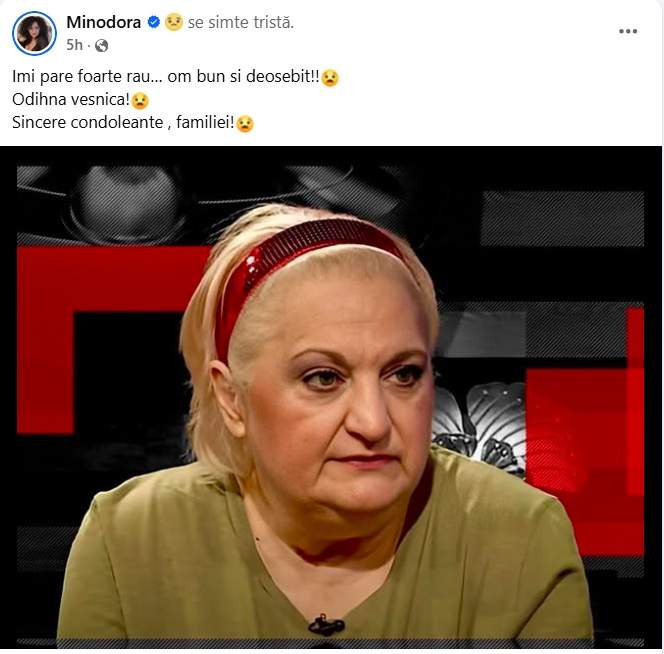Open the attached post photo
This screenshot has width=664, height=654.
(x=331, y=397)
